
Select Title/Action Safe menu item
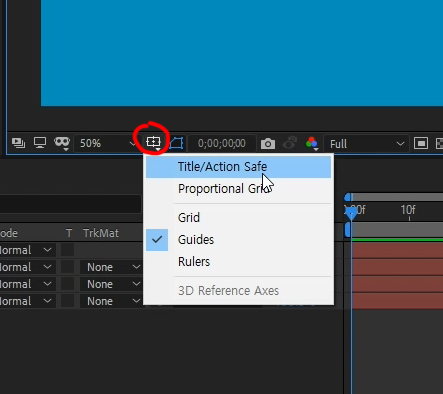[x=238, y=167]
